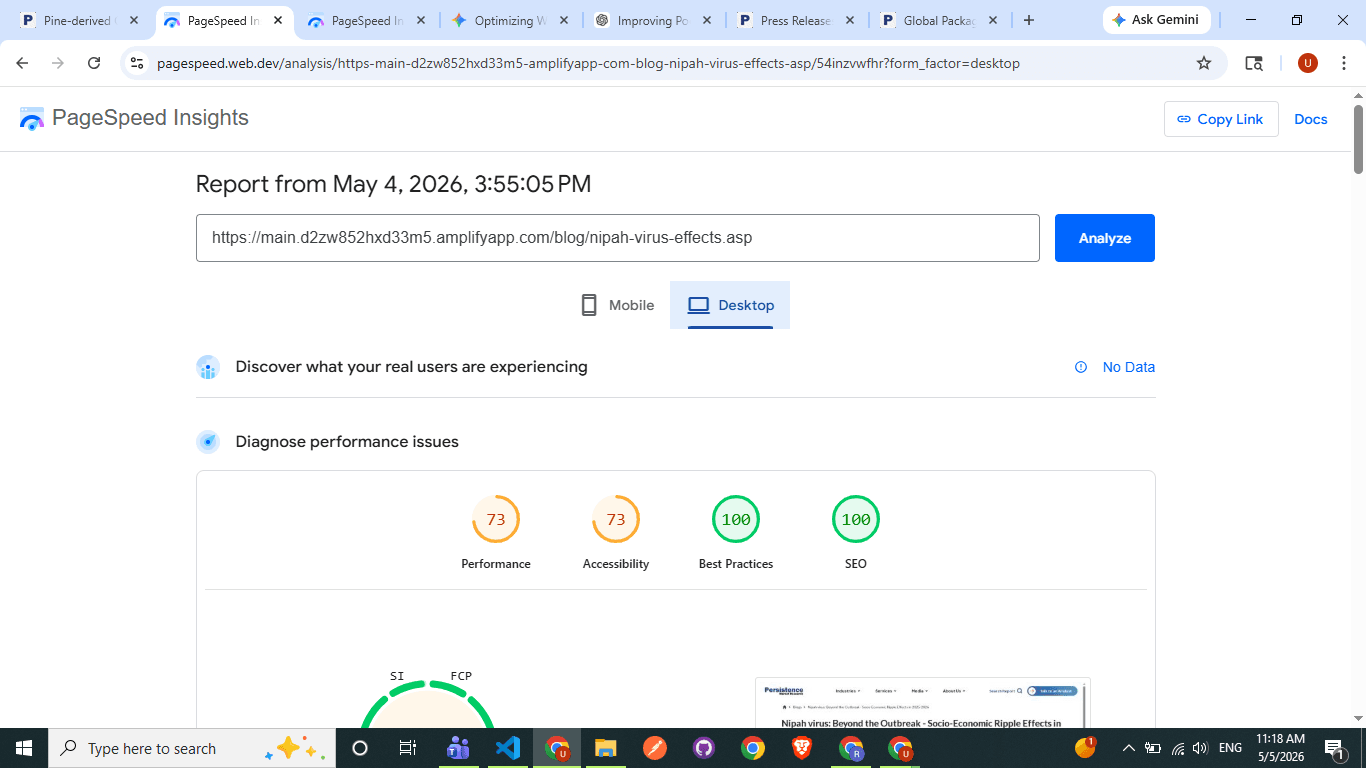
Task: Close the Pine-derived tab
Action: click(x=134, y=20)
